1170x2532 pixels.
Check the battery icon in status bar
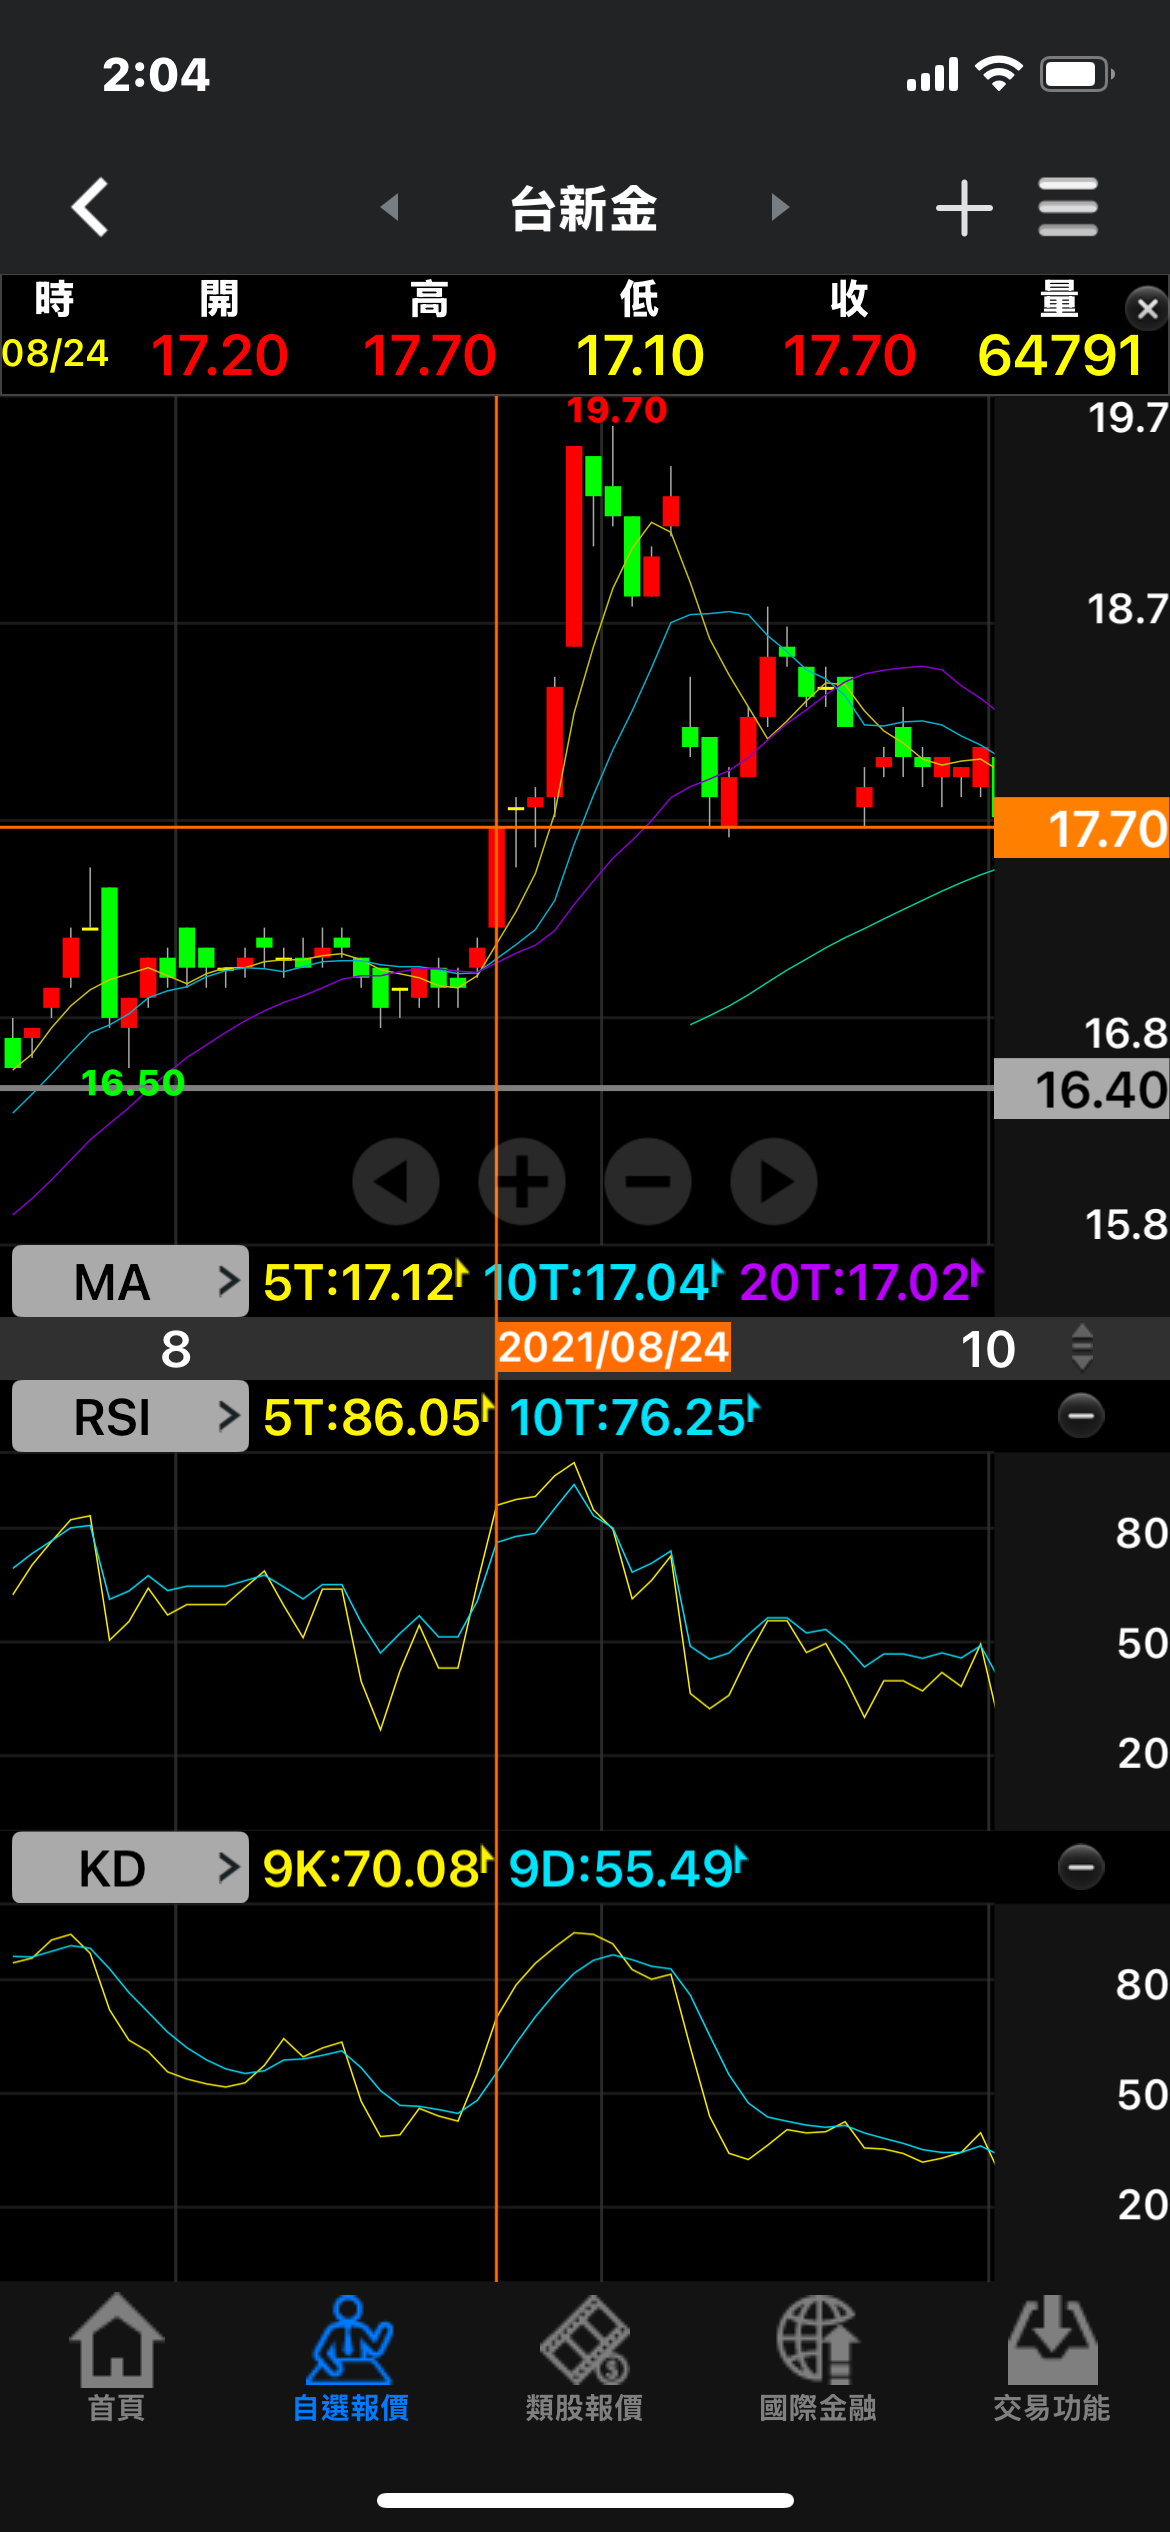[1078, 74]
